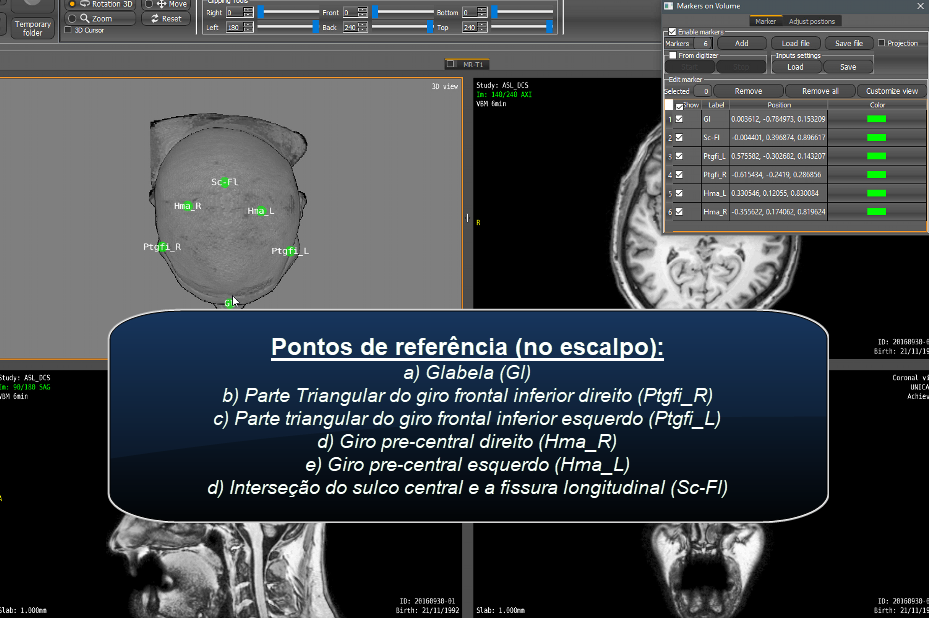This screenshot has width=929, height=618.
Task: Click the green color swatch for Ptgfi_L
Action: click(x=876, y=156)
